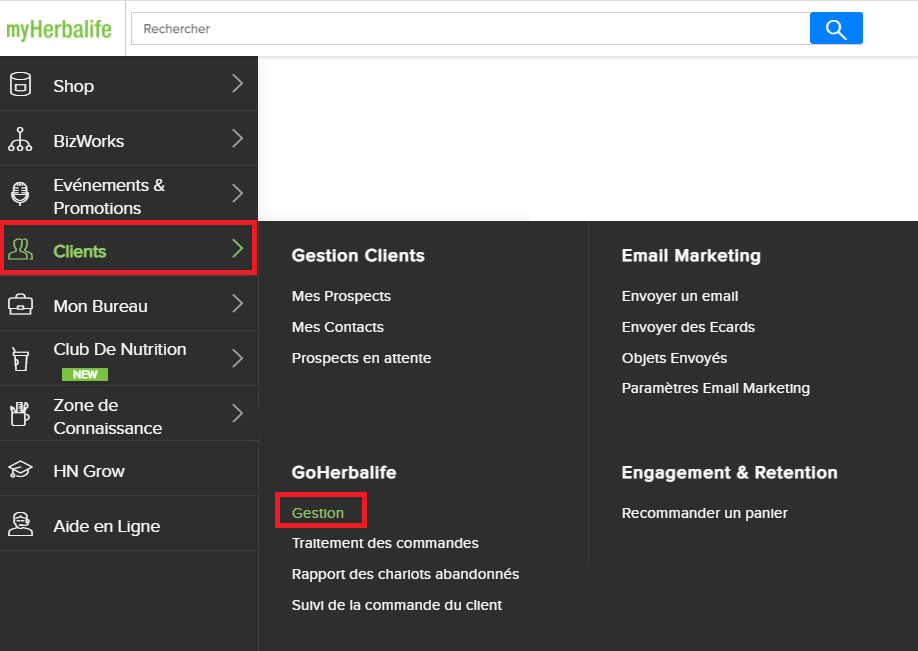
Task: Click the Evénements & Promotions microphone icon
Action: [20, 194]
